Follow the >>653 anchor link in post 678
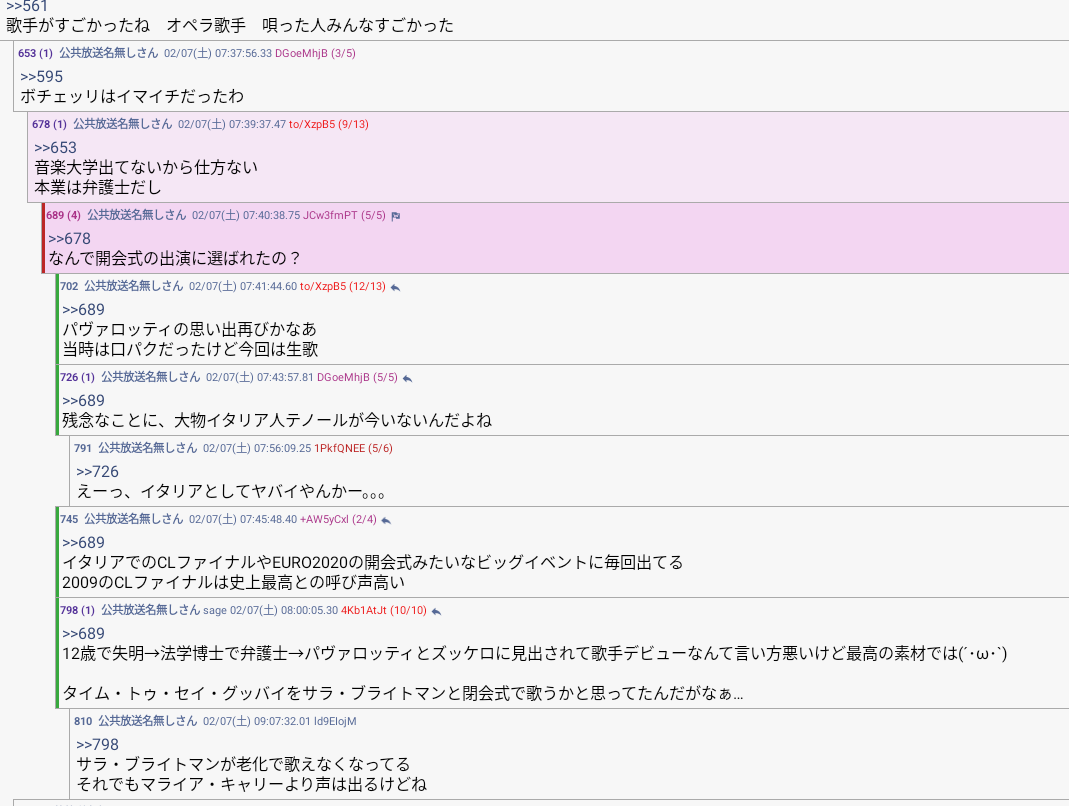This screenshot has width=1069, height=806. (55, 148)
